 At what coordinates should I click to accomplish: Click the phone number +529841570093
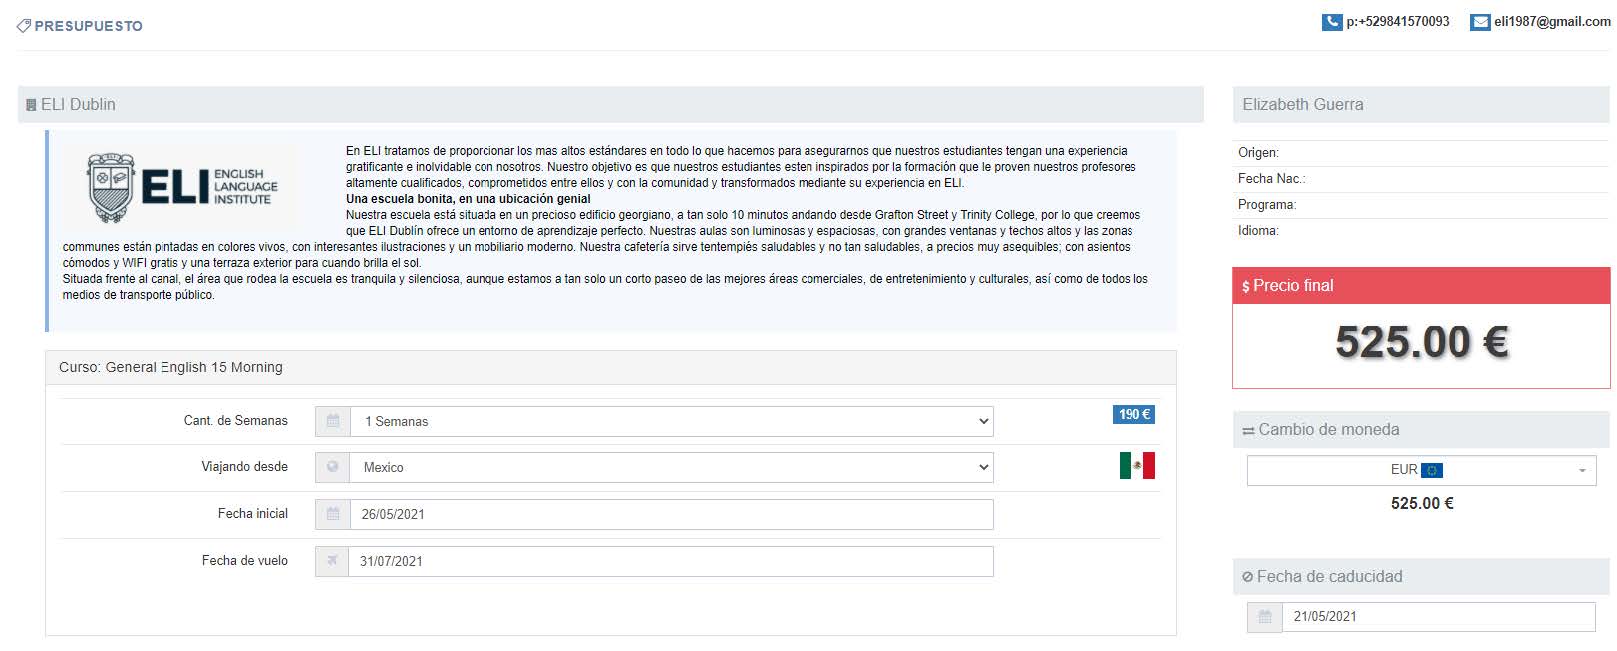(x=1397, y=22)
